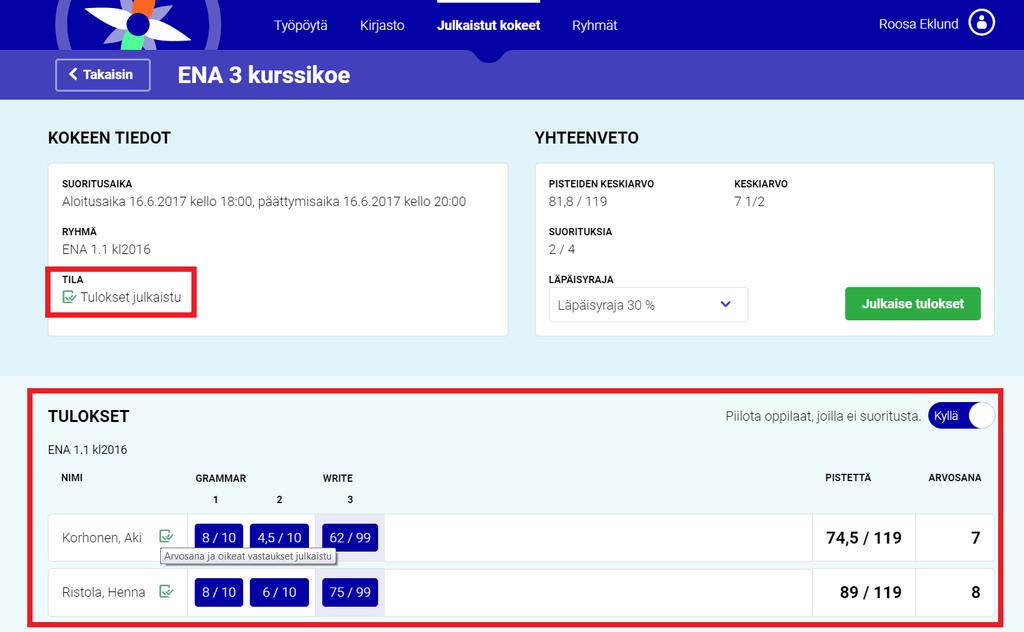
Task: Click group name ENA 1.1 kl2016 in Kokeen tiedot
Action: (x=106, y=249)
